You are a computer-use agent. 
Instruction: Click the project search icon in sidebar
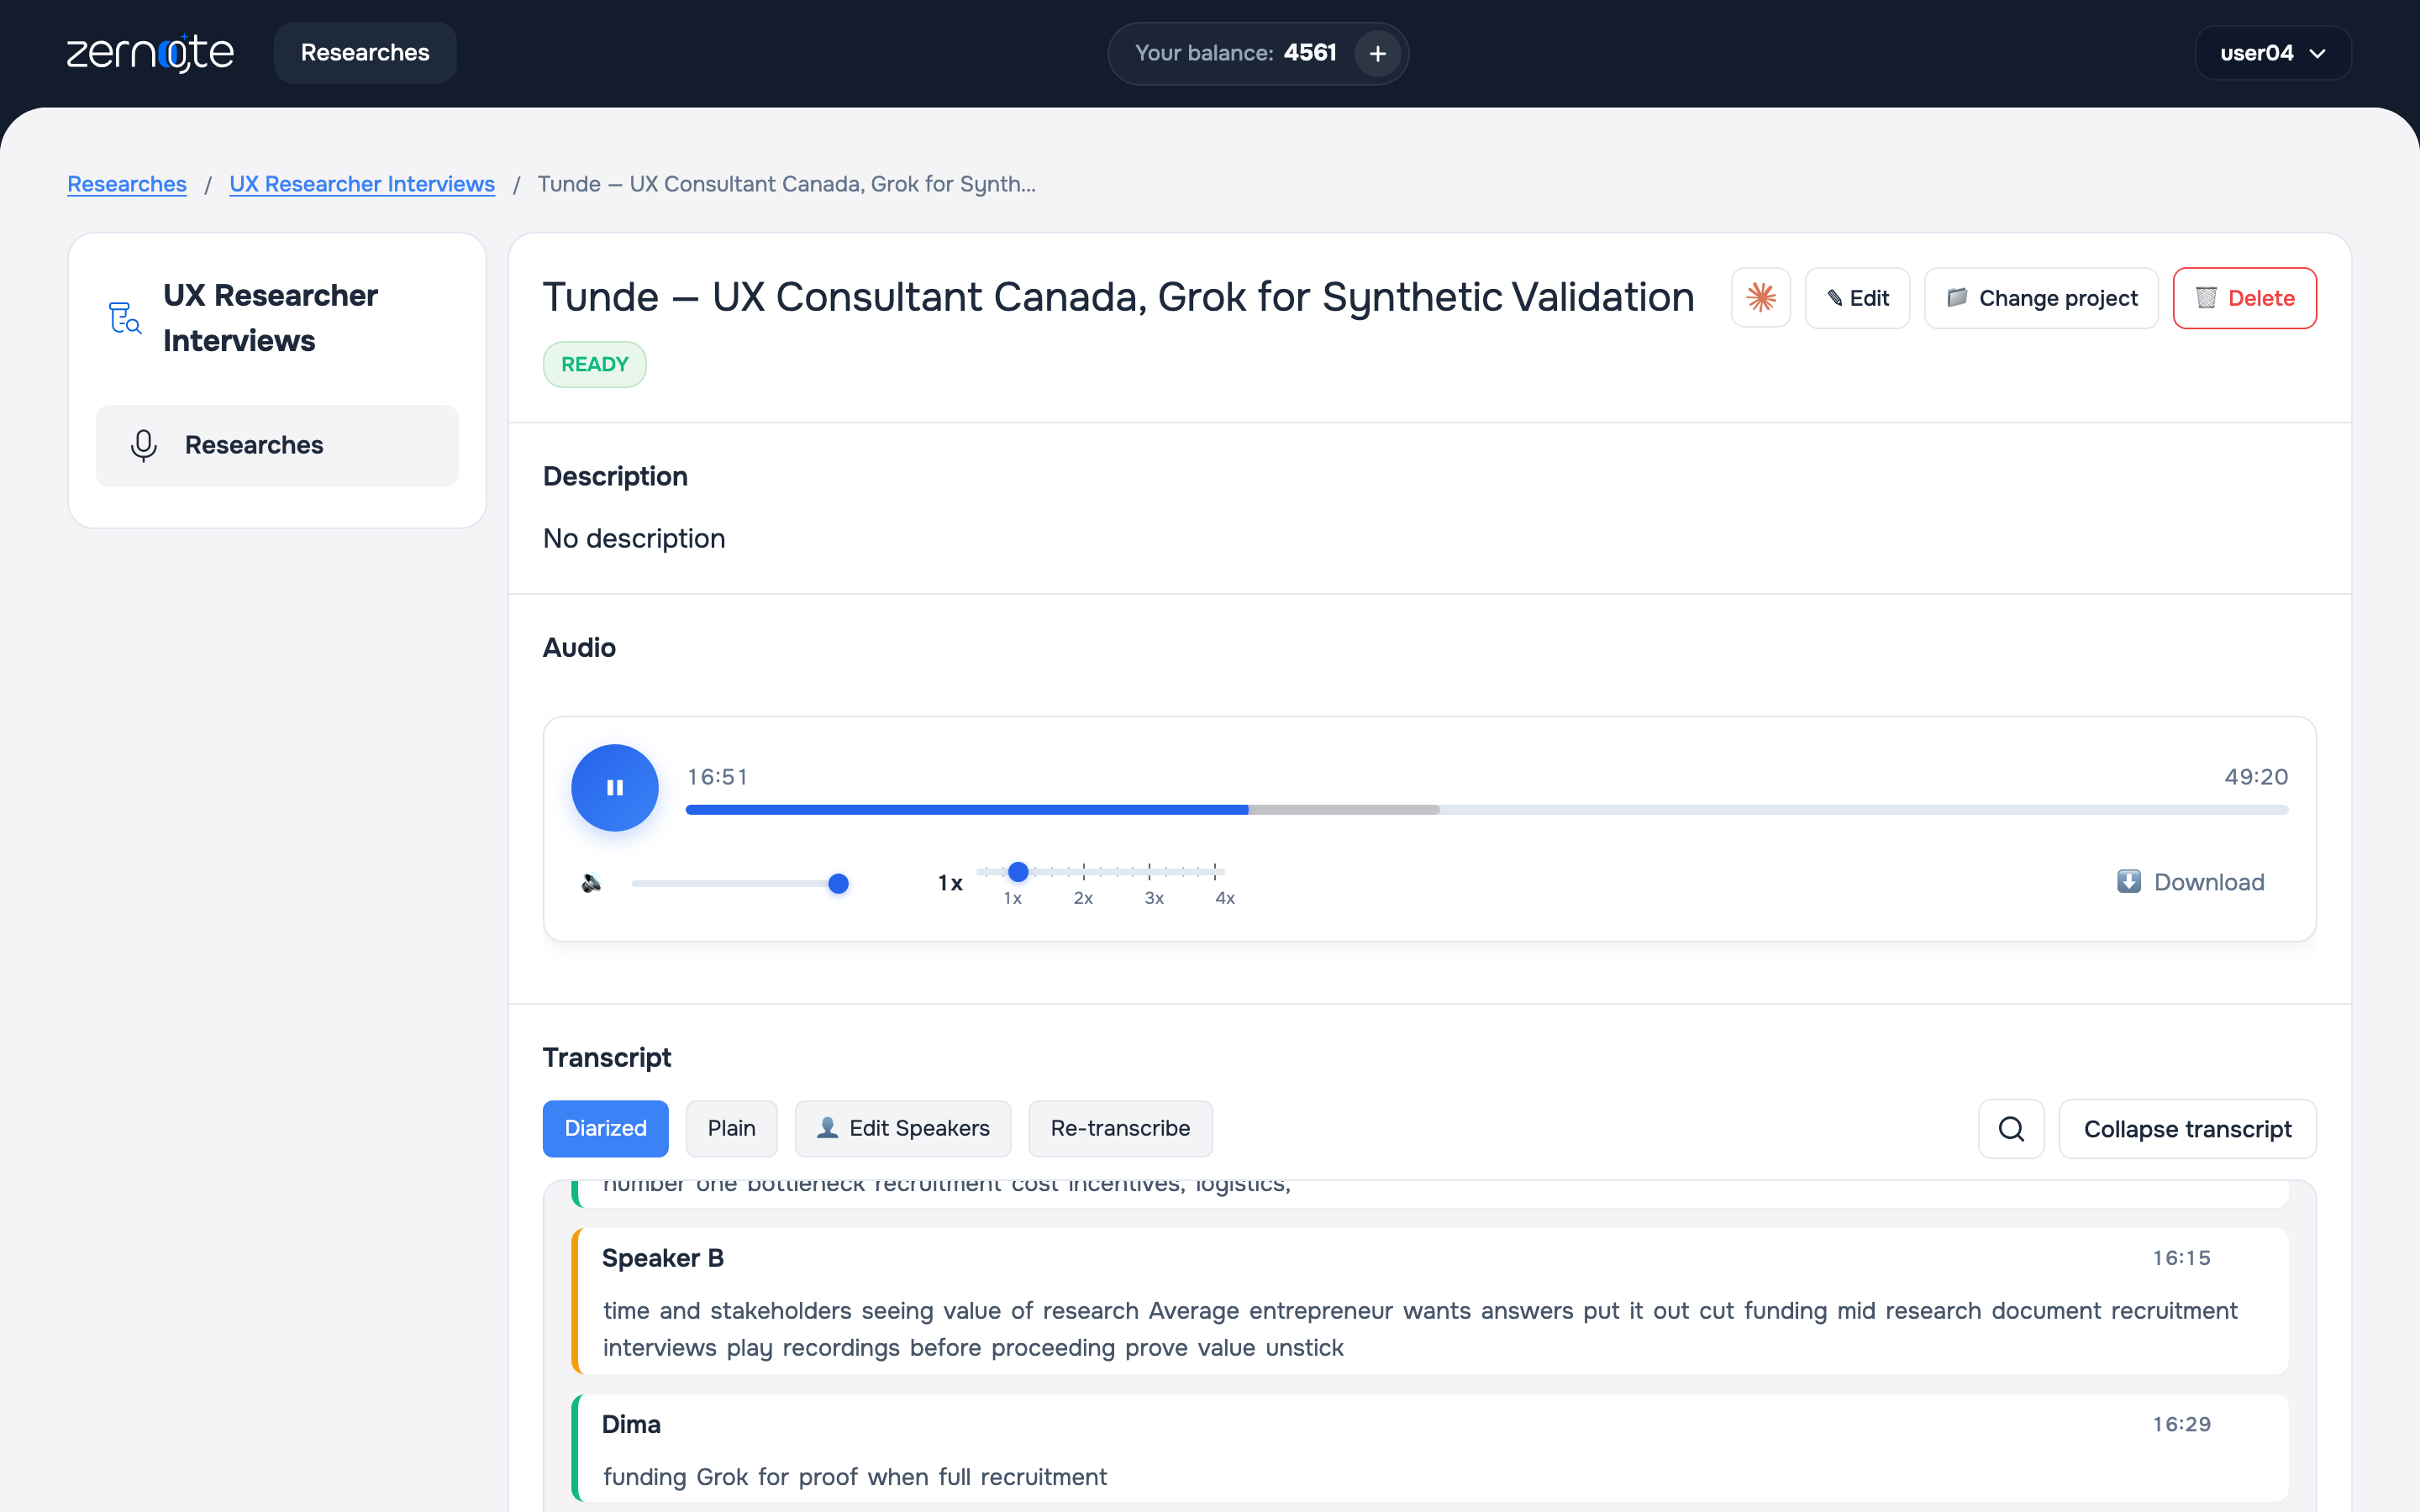coord(124,318)
